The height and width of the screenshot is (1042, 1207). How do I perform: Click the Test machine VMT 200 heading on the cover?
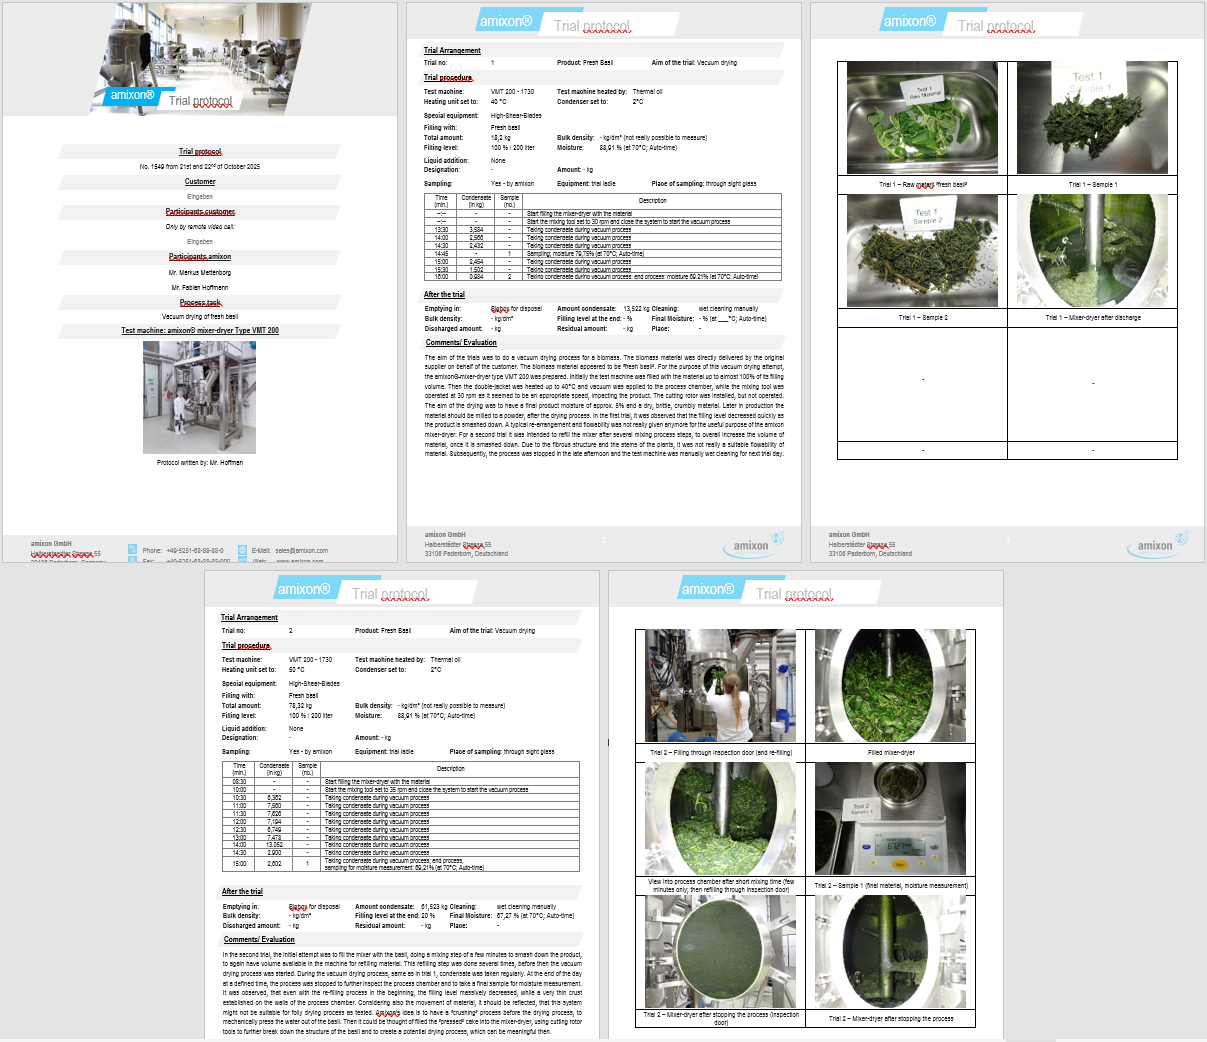pyautogui.click(x=200, y=330)
